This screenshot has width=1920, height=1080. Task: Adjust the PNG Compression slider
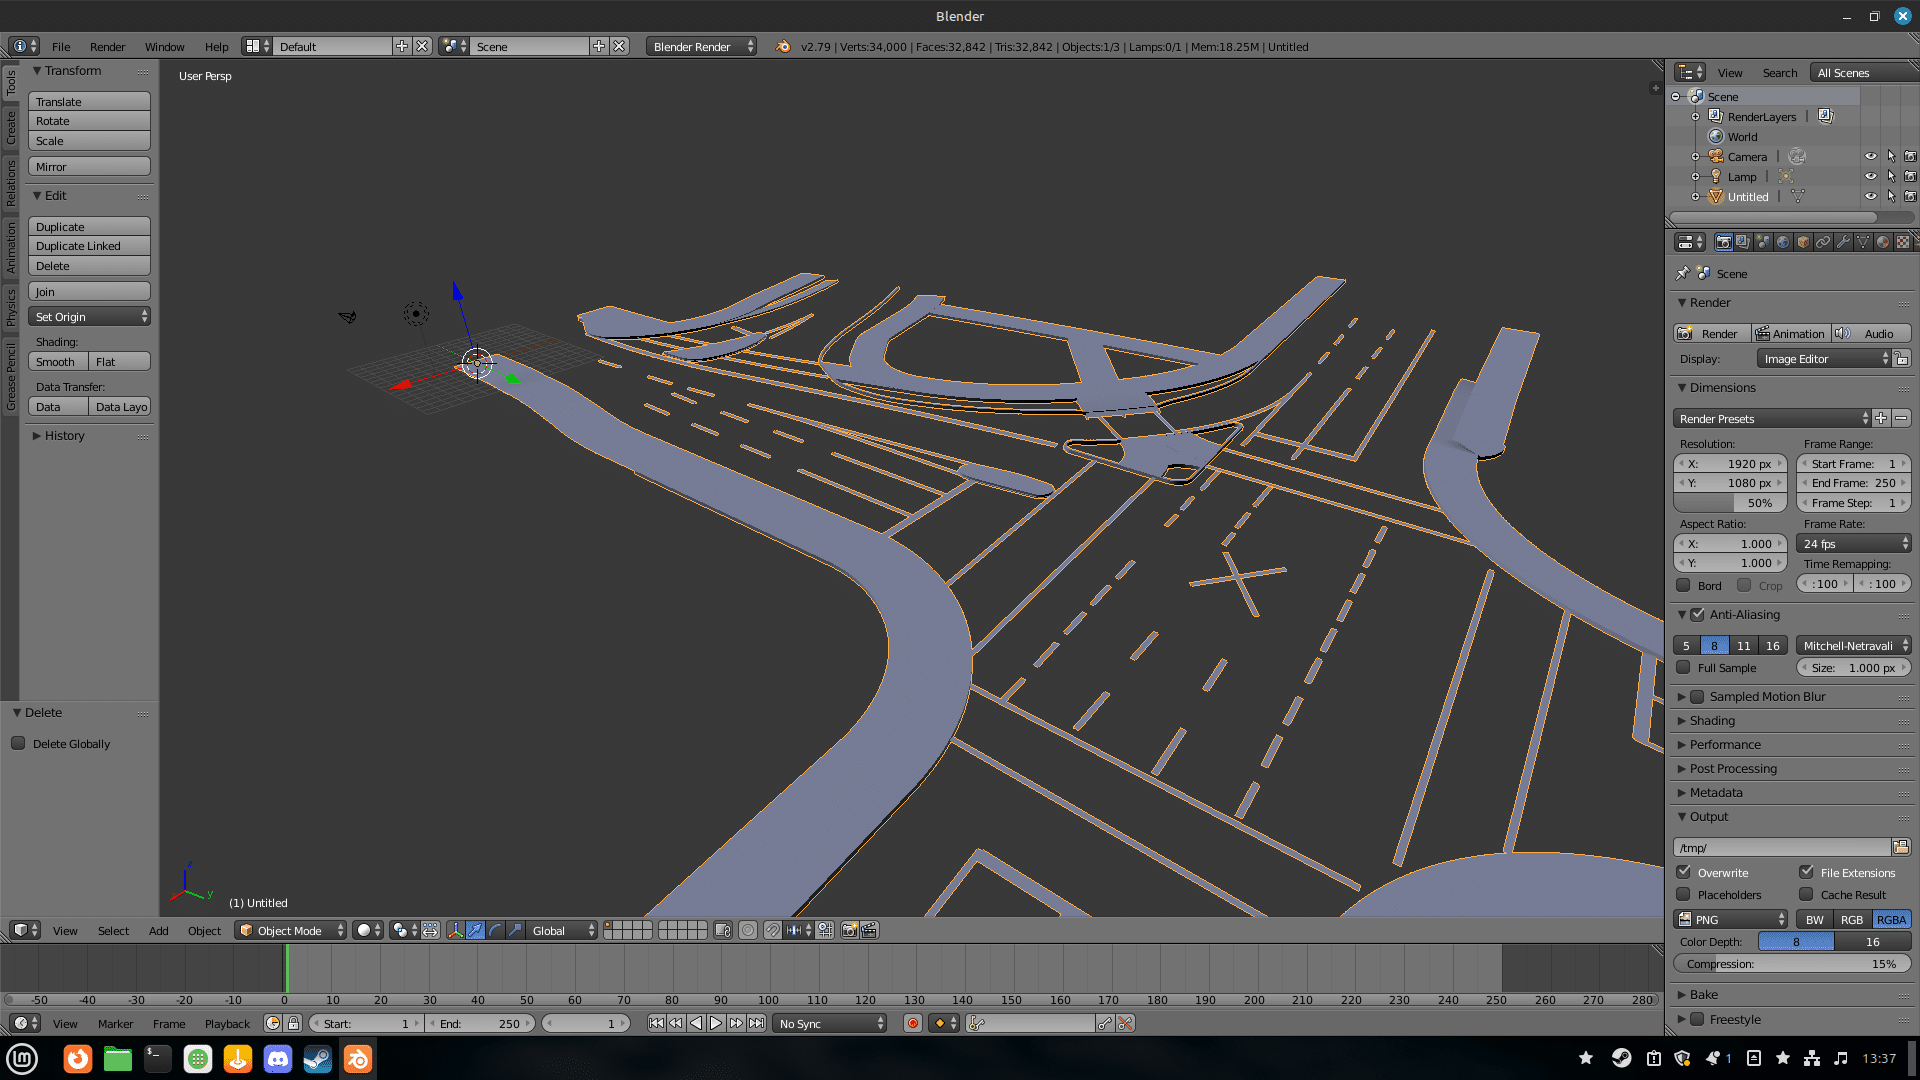(x=1791, y=964)
